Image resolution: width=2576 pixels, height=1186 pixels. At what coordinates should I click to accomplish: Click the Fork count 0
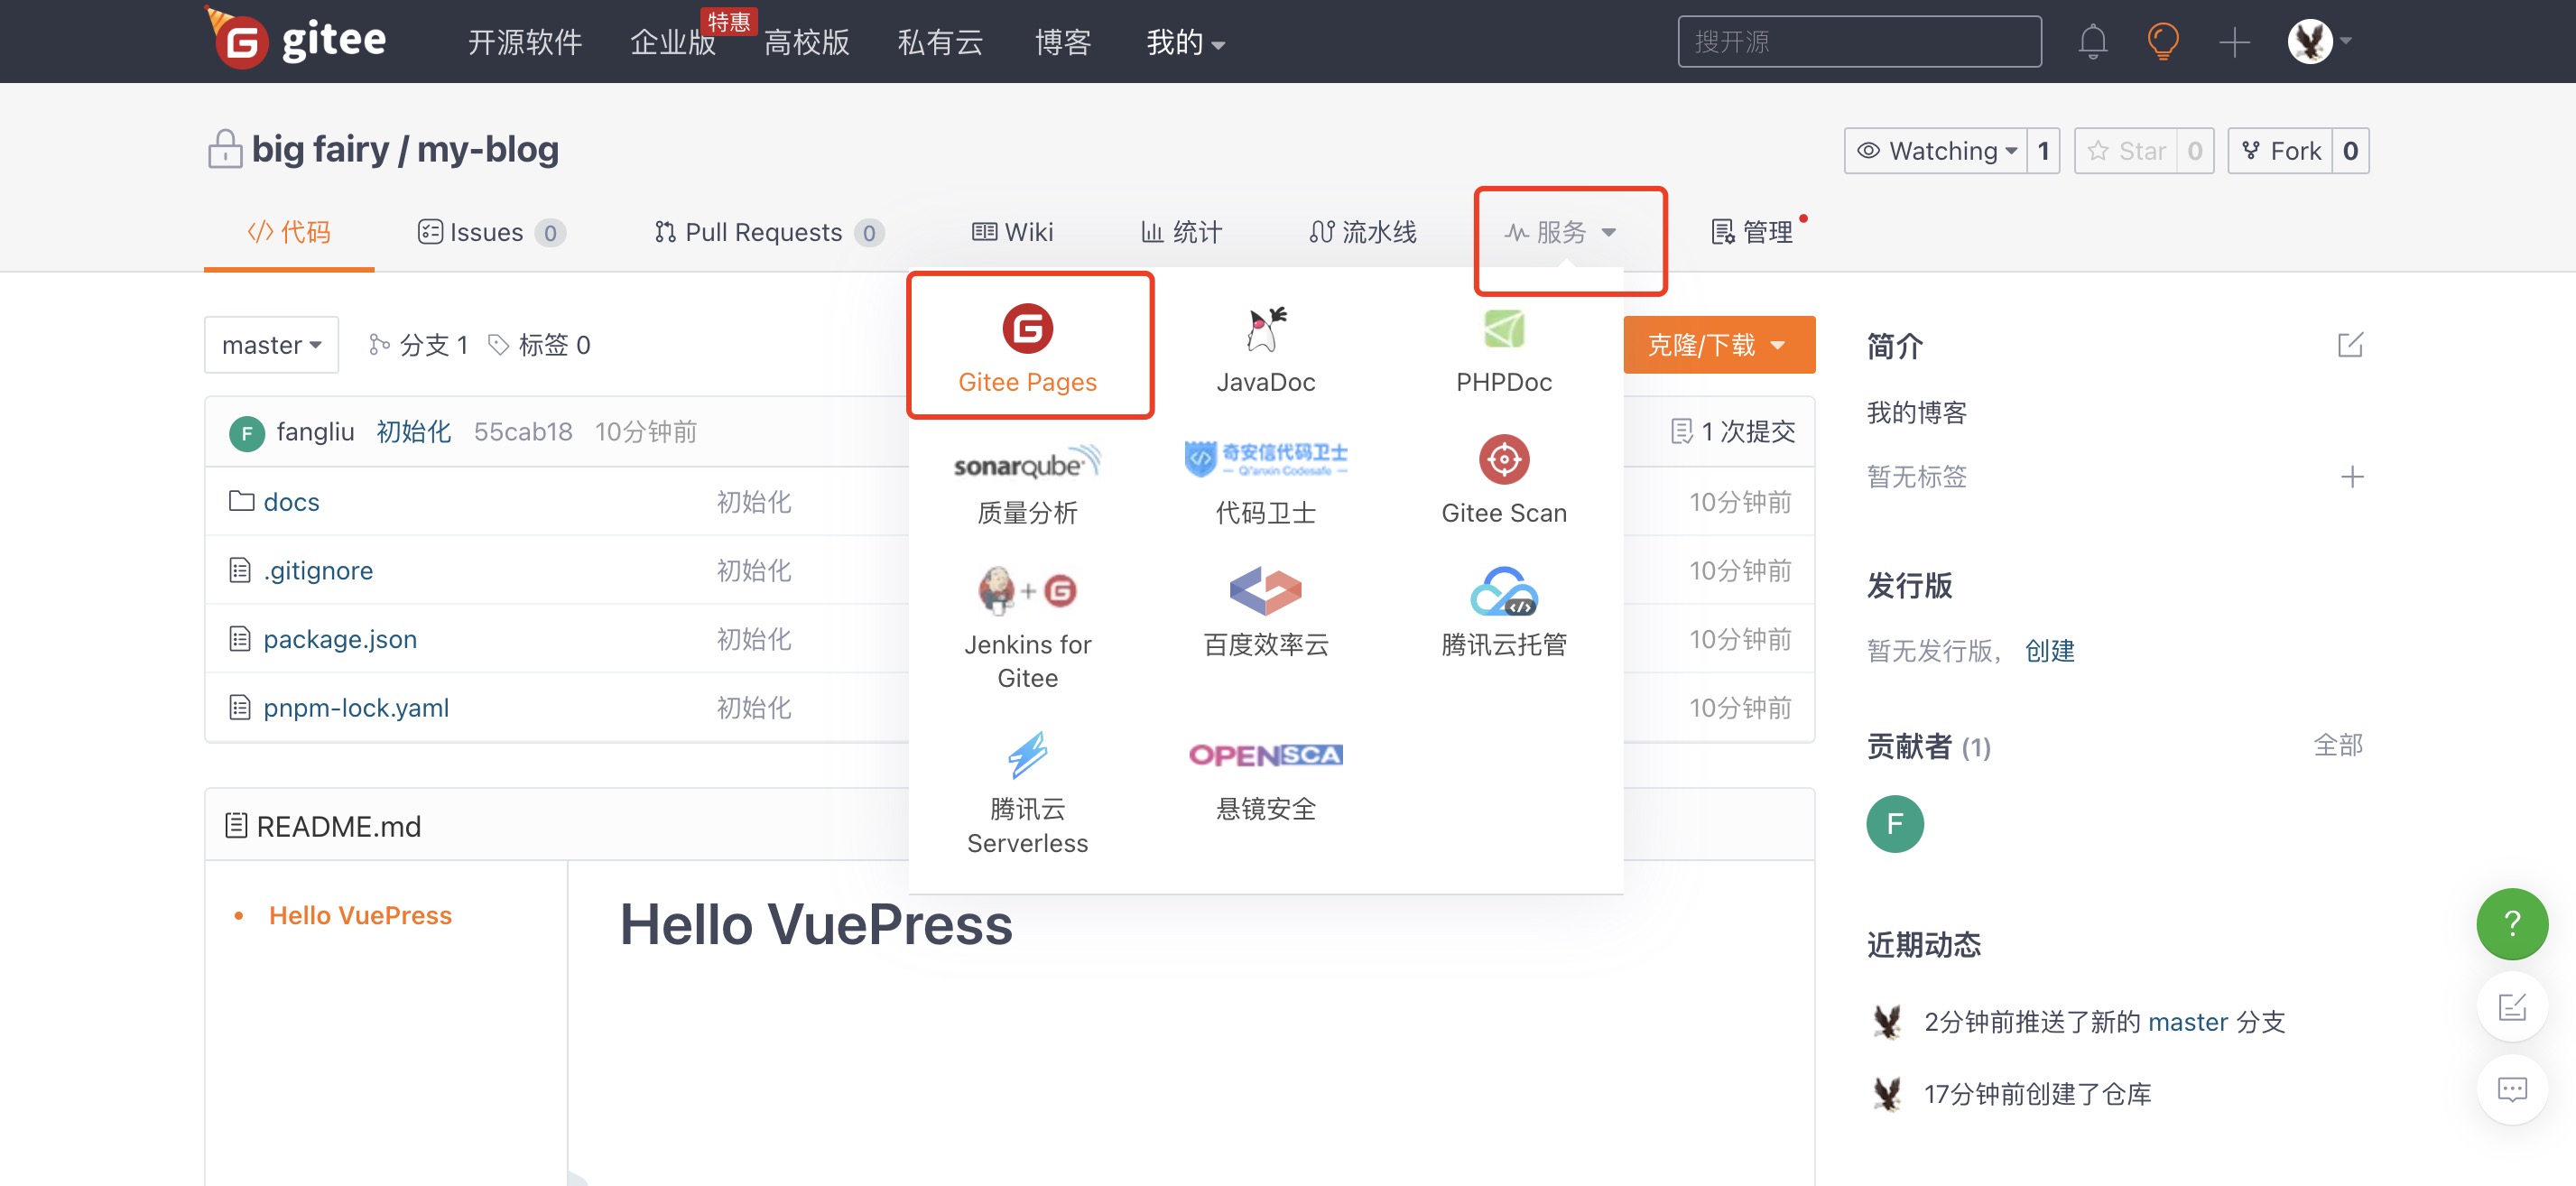pos(2350,151)
